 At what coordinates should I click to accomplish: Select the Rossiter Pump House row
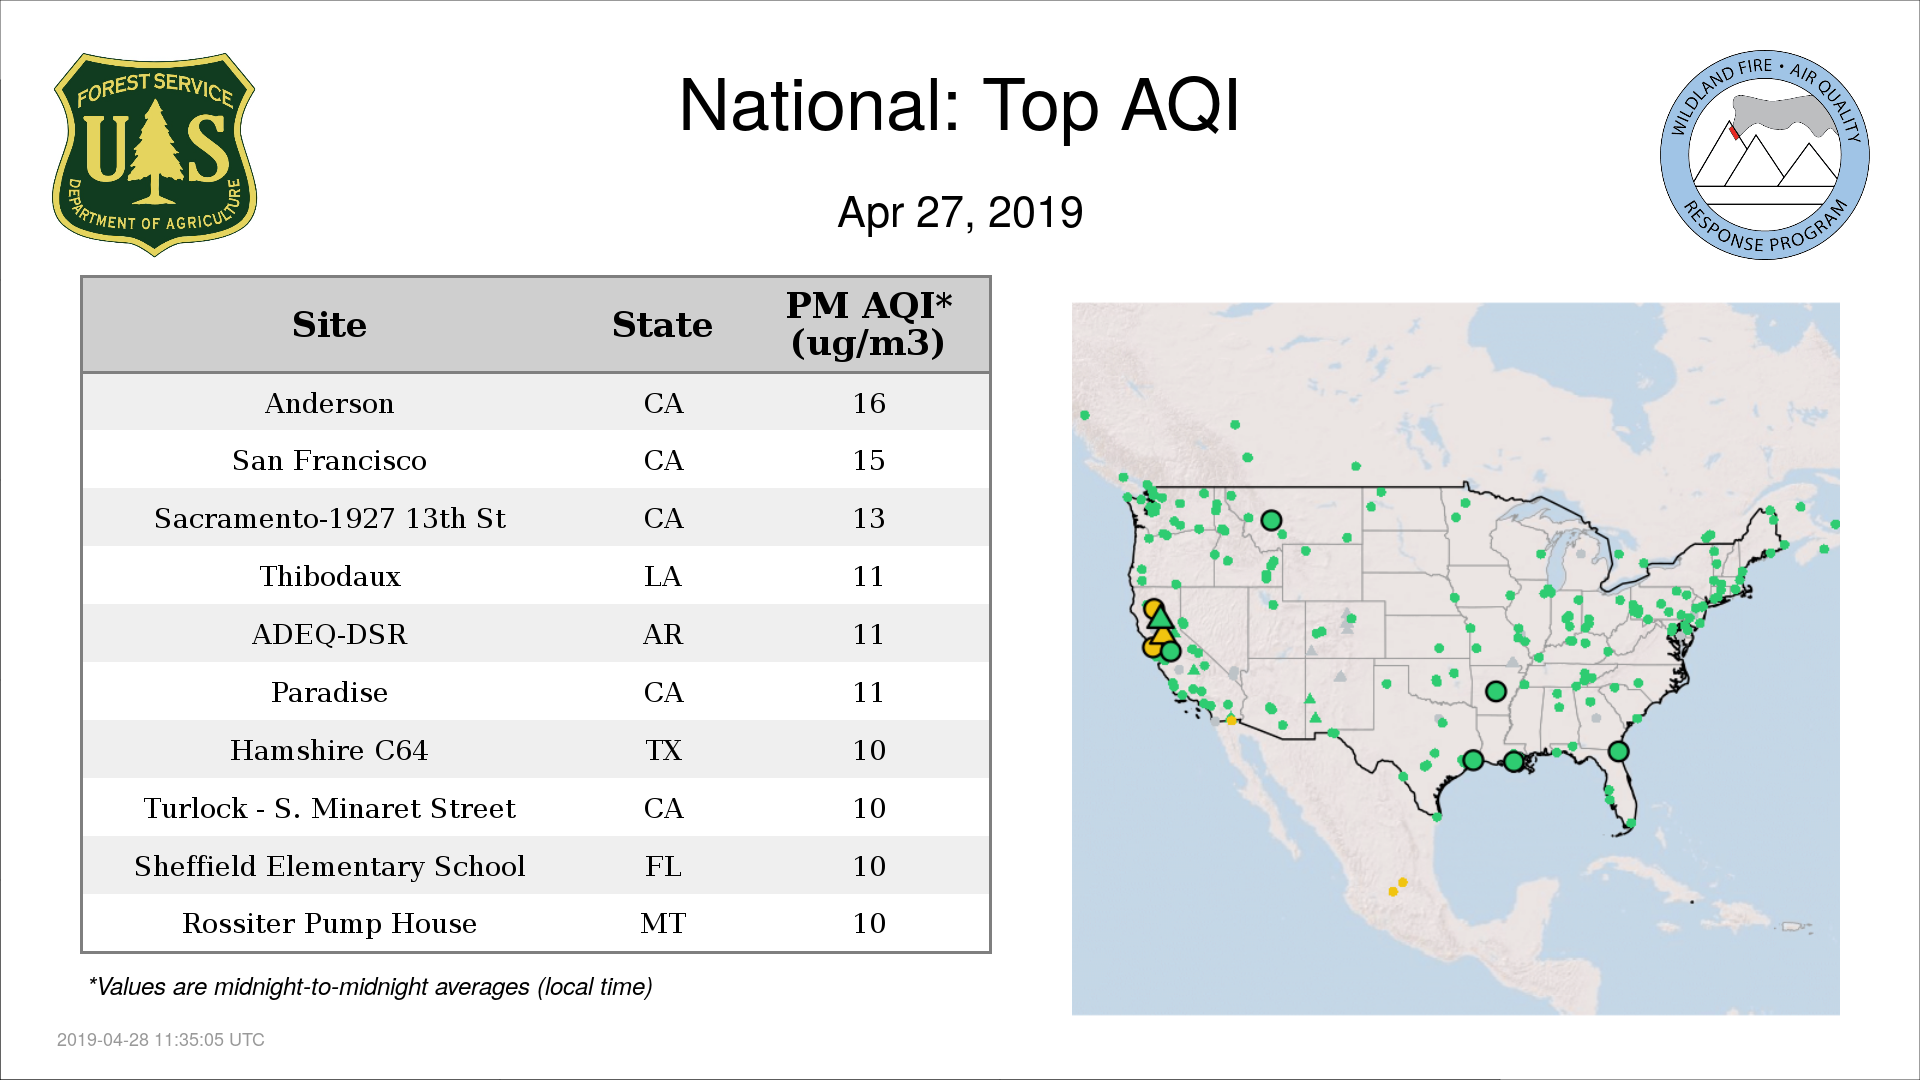(536, 923)
